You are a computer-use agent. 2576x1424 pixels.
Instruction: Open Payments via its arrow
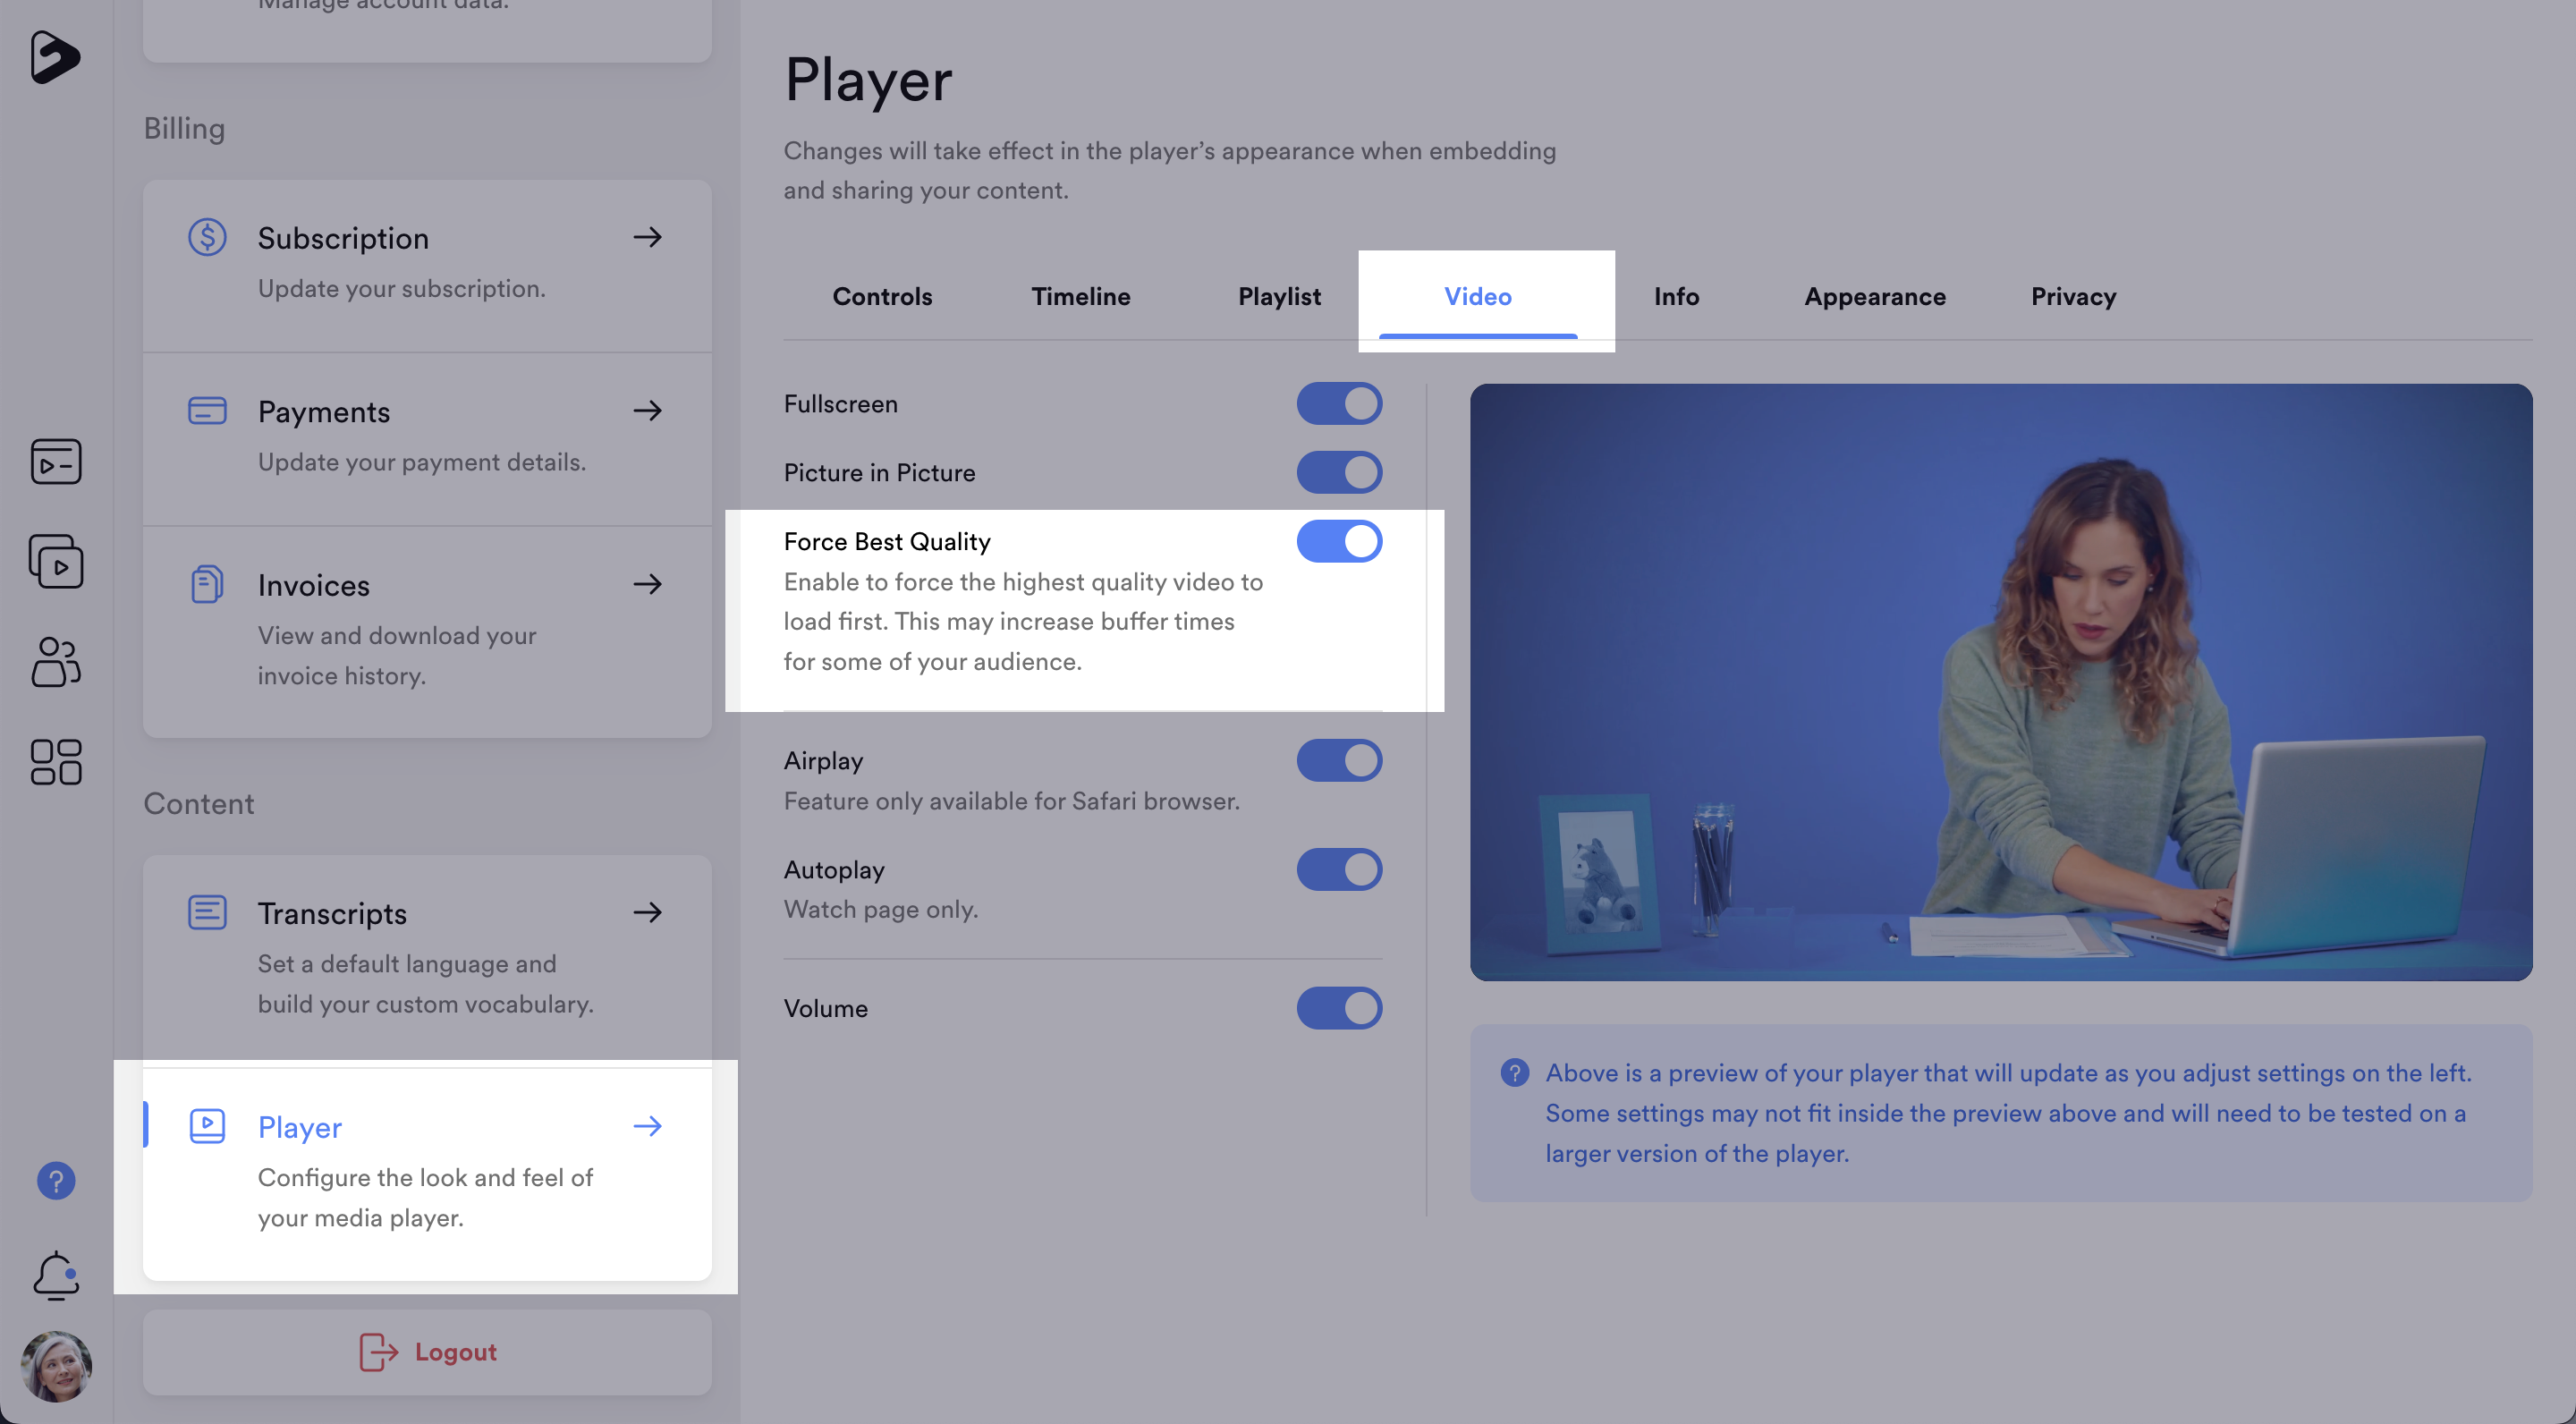[647, 410]
